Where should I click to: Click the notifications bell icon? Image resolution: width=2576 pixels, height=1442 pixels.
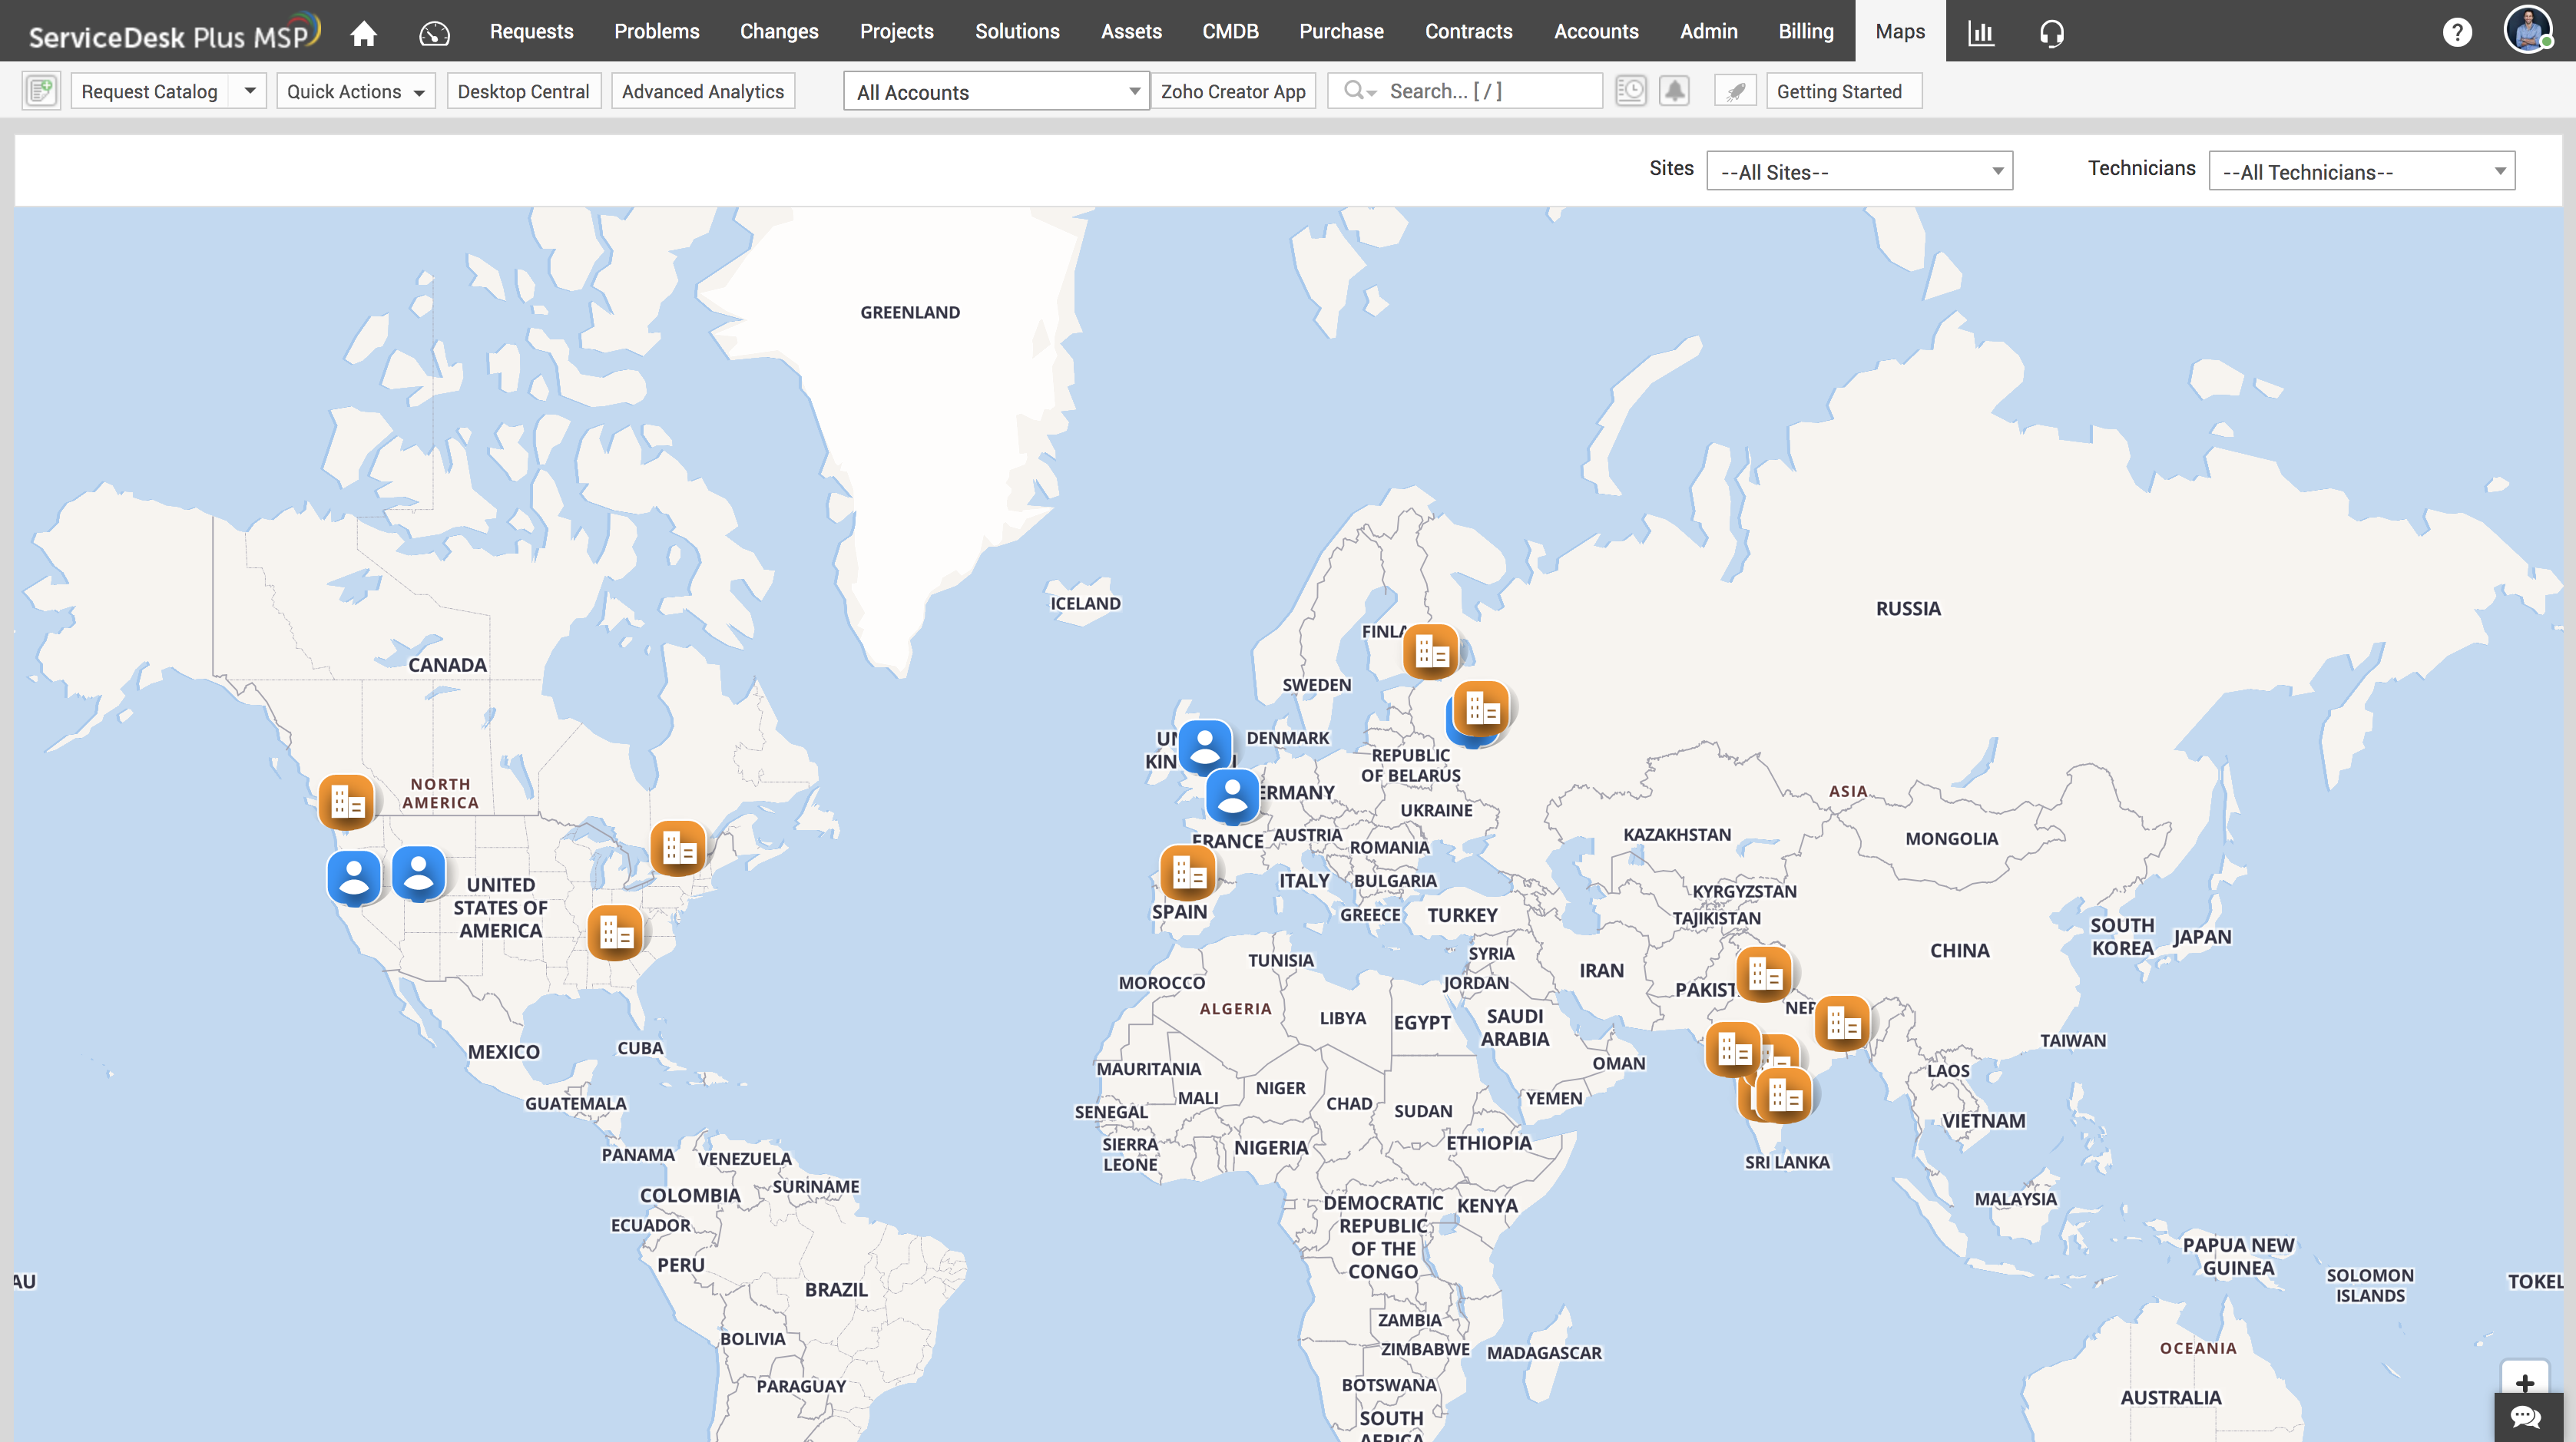click(1674, 91)
